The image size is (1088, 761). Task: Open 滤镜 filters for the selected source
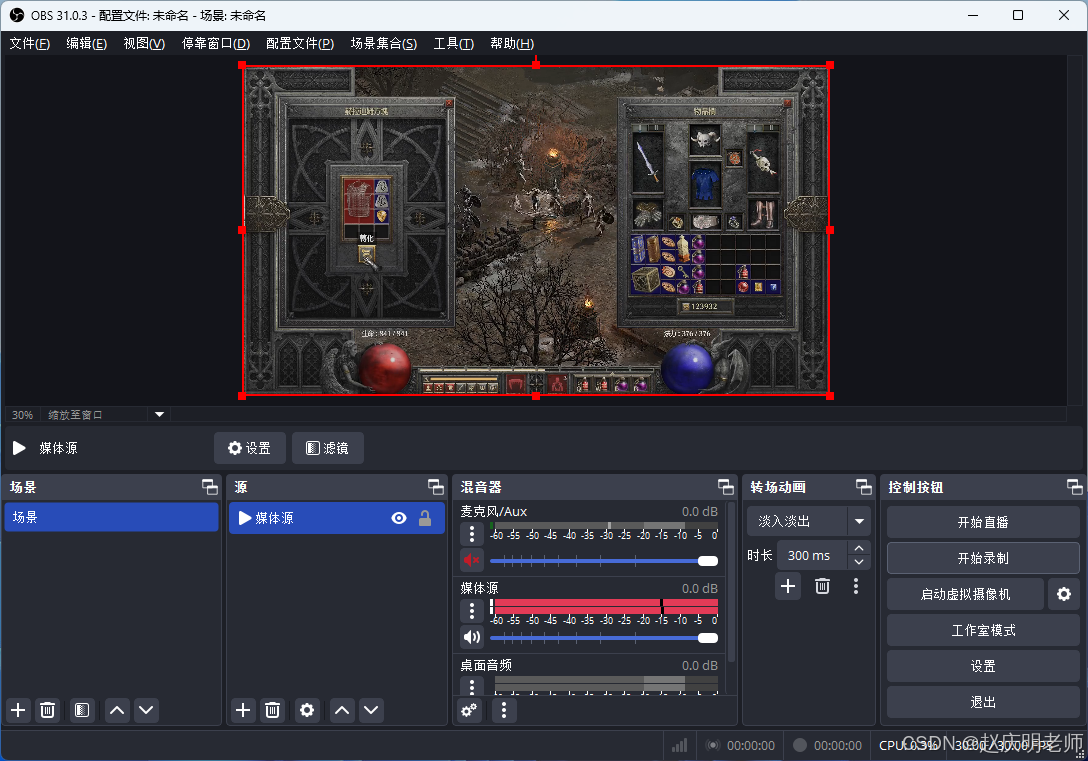(328, 448)
